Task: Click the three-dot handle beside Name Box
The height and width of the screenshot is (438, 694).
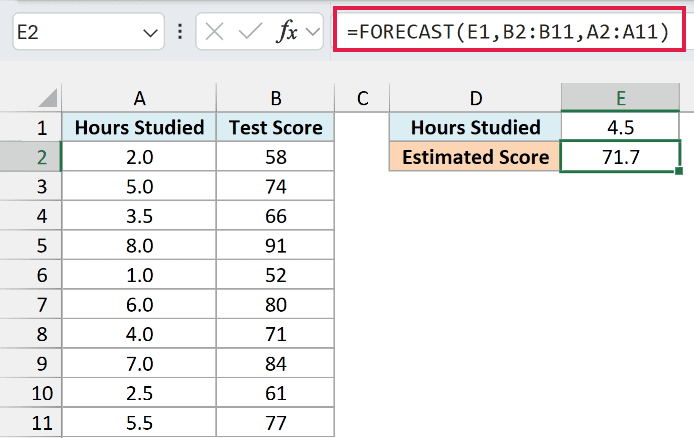Action: [x=180, y=31]
